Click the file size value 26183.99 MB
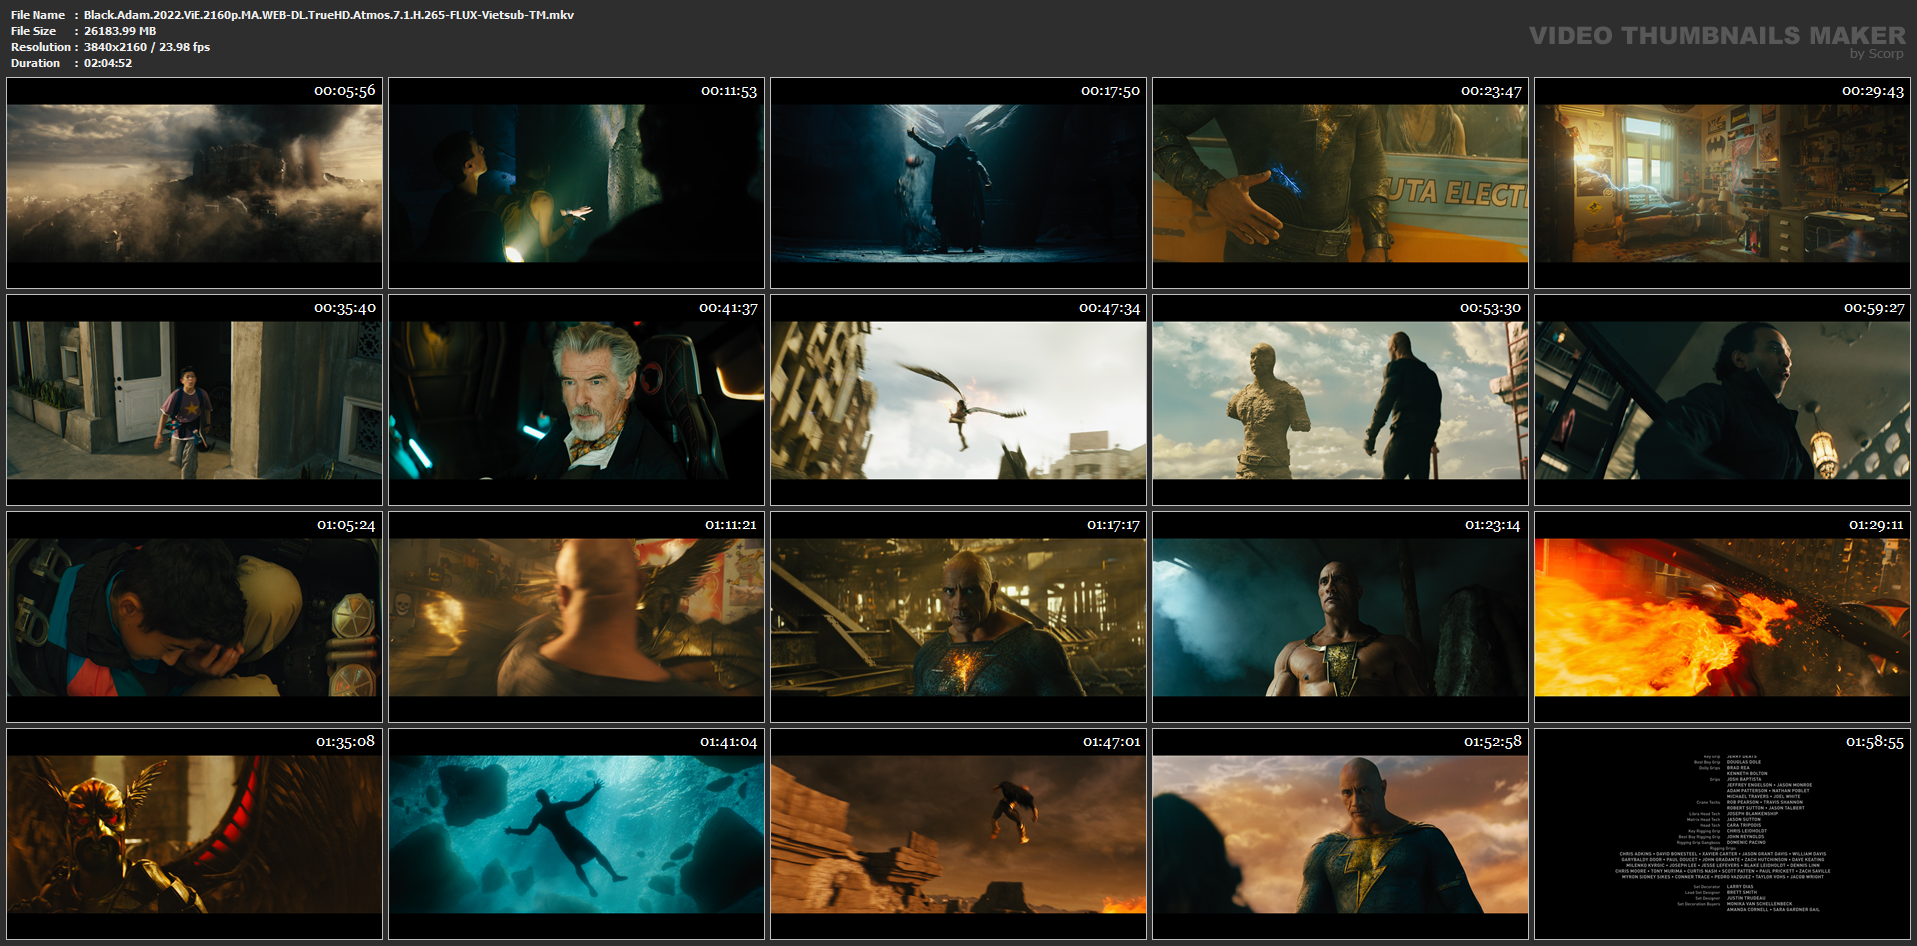 120,31
